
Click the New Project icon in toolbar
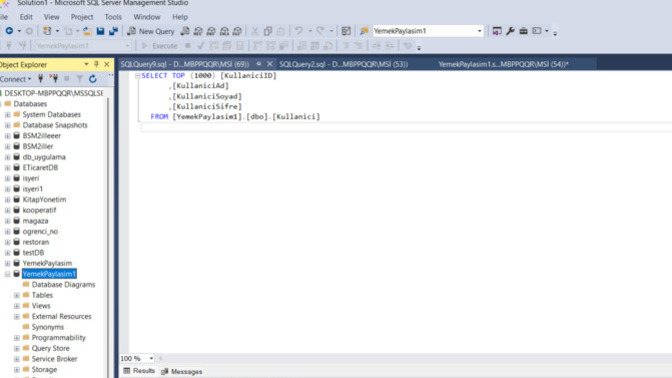47,31
